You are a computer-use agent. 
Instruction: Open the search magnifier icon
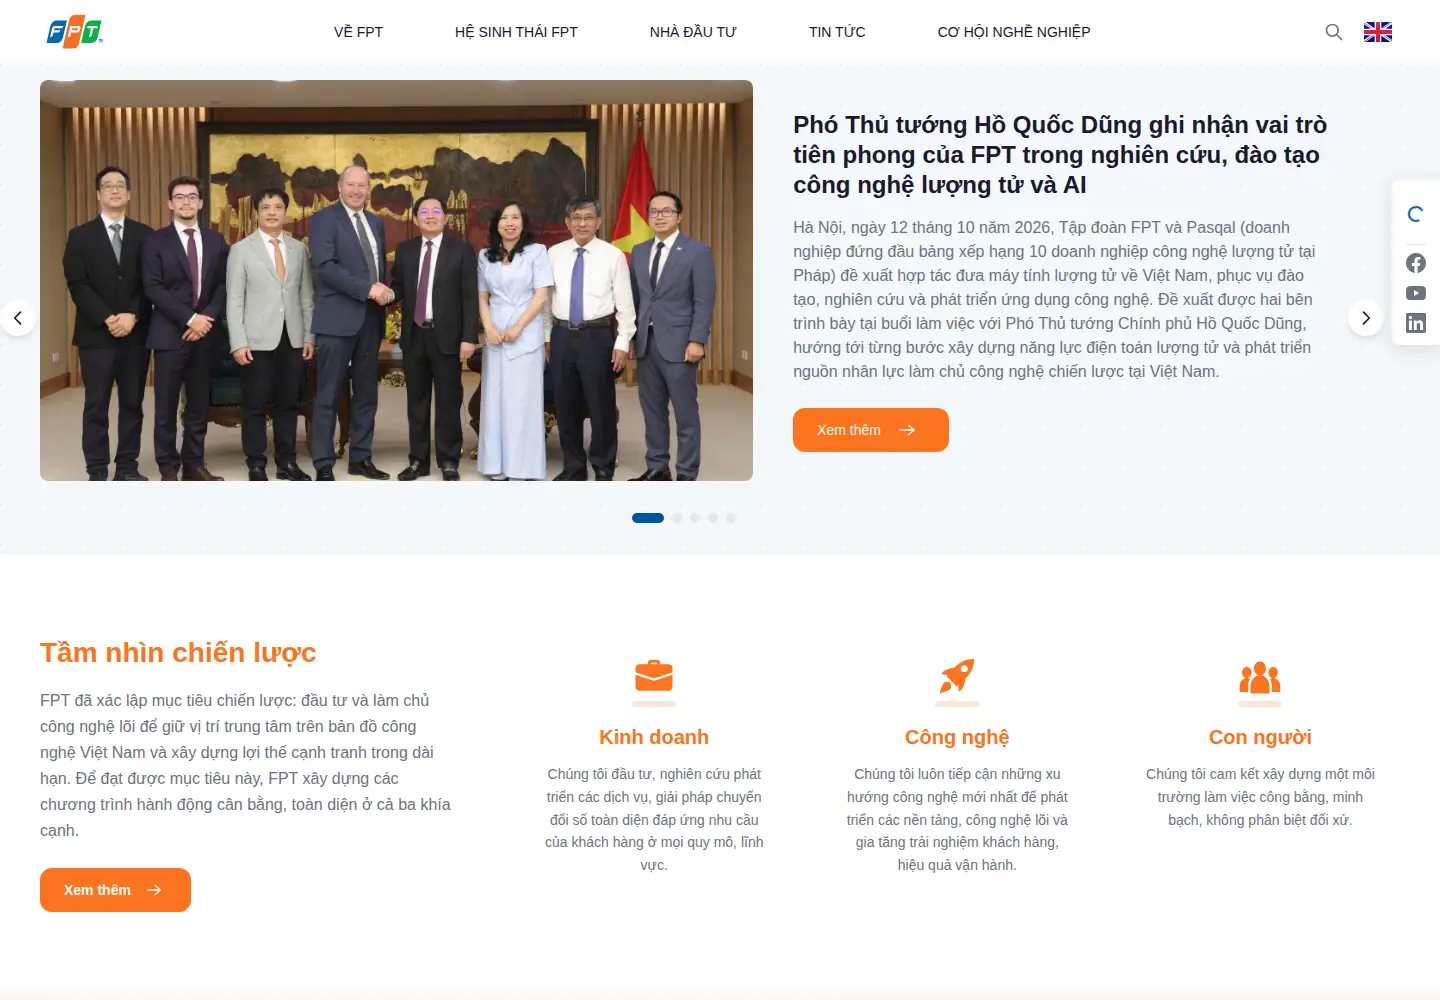(1334, 32)
